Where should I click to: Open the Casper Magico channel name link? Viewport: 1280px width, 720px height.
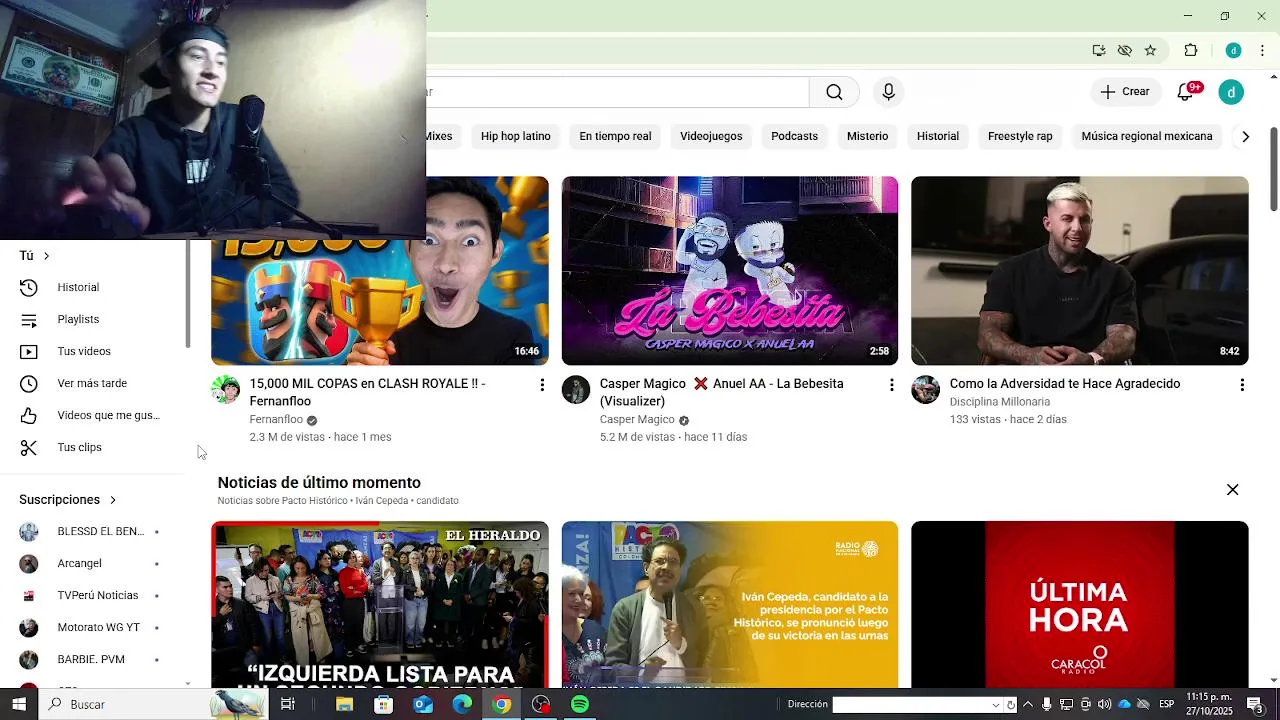[637, 420]
